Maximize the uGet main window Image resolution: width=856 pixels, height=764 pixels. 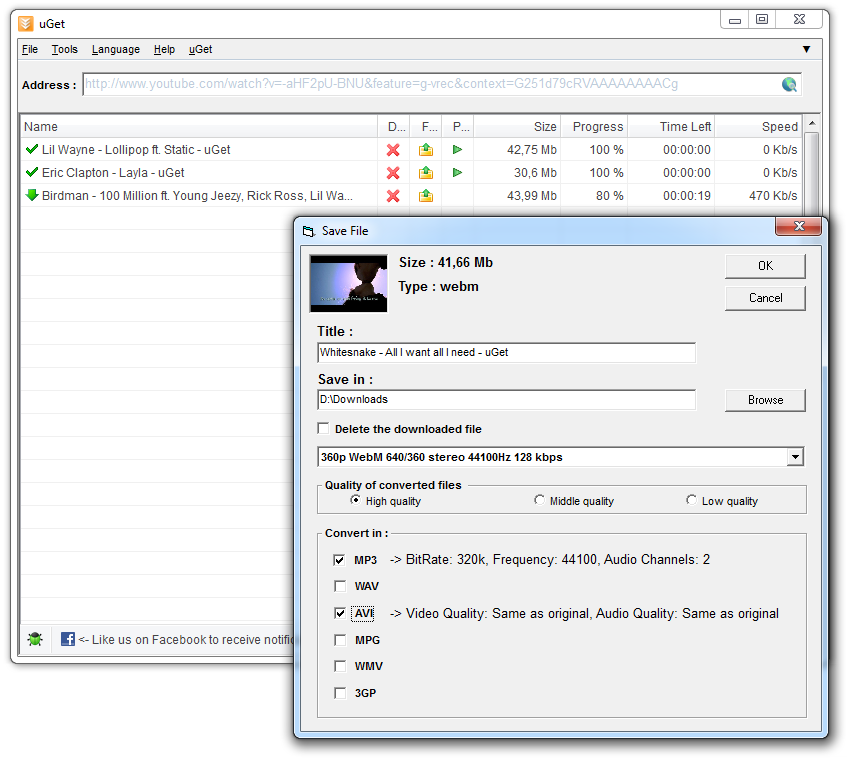(x=762, y=20)
